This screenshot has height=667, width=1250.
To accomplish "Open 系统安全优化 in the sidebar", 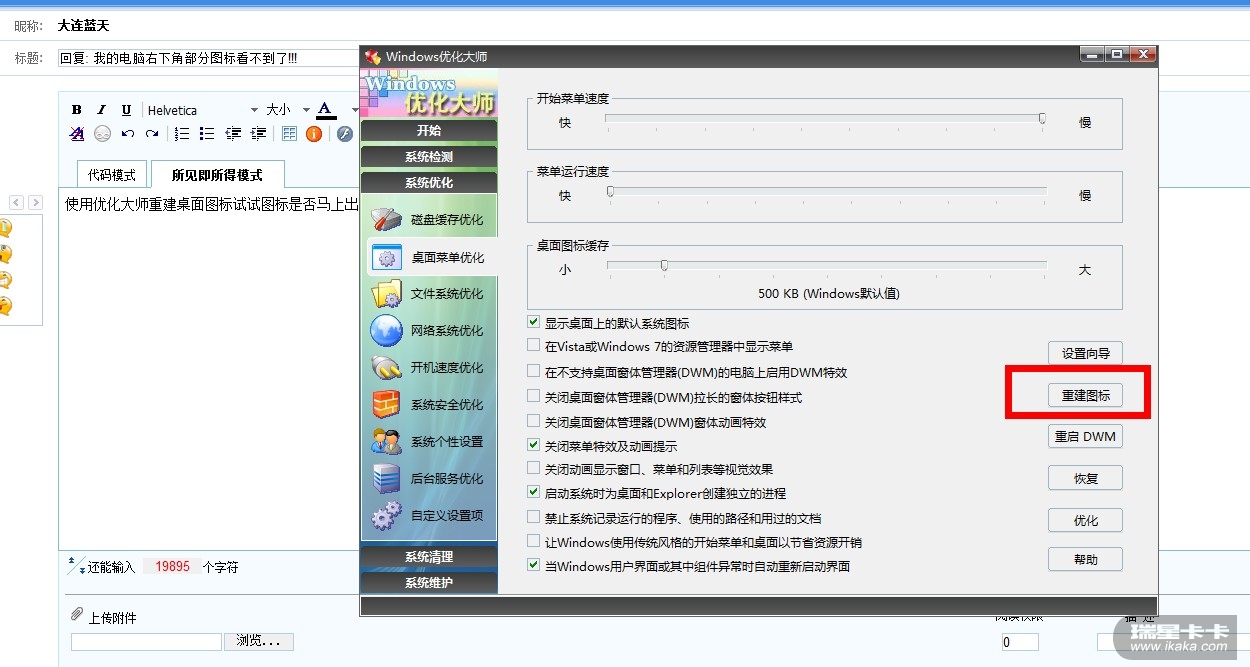I will (x=429, y=405).
